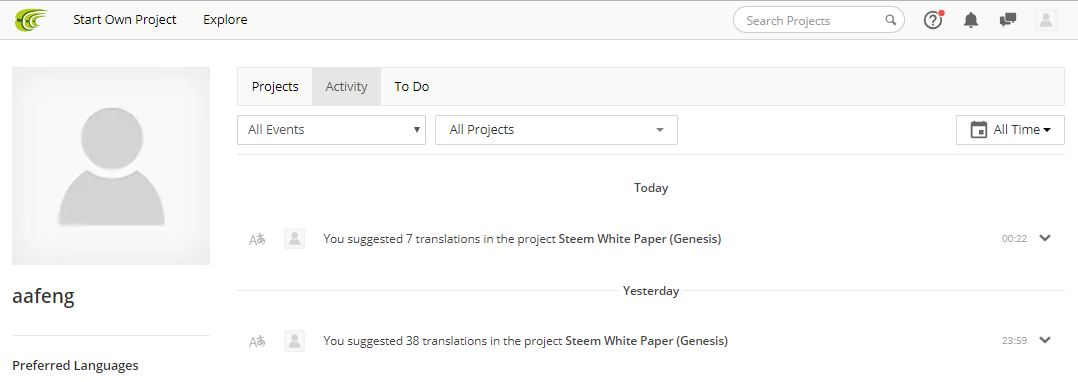Open the All Events dropdown
The width and height of the screenshot is (1078, 382).
point(331,130)
